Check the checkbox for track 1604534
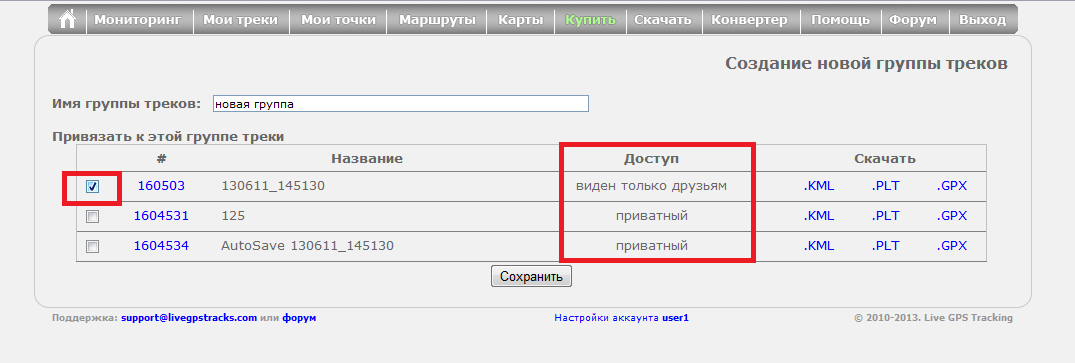The height and width of the screenshot is (363, 1075). coord(93,246)
